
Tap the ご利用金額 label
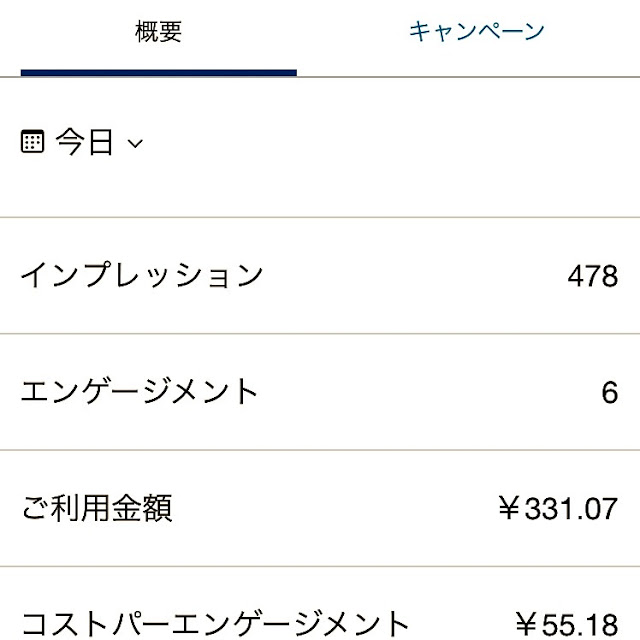pos(97,508)
